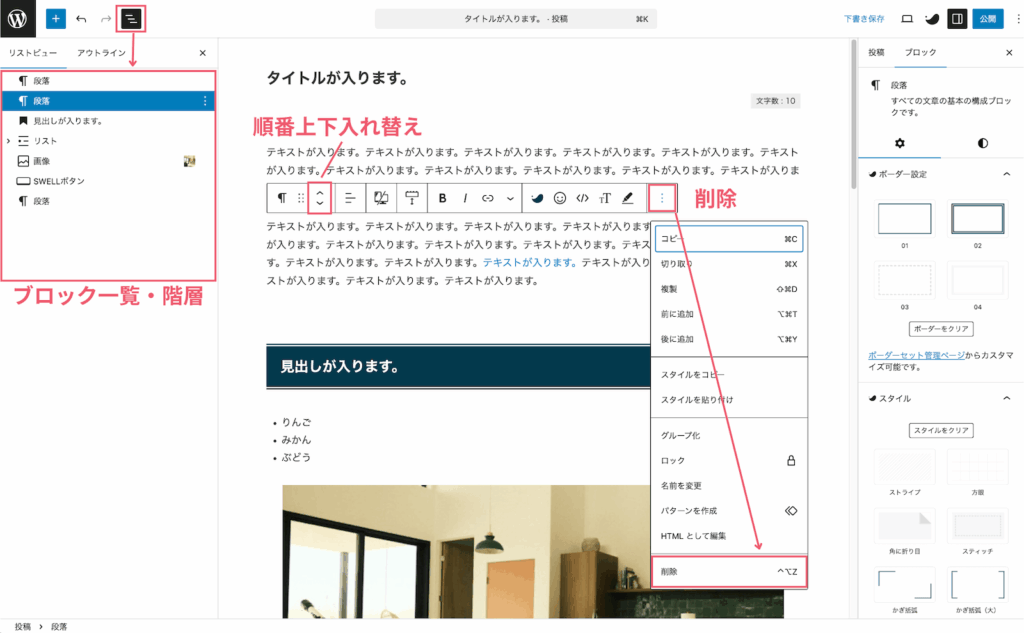
Task: Open the ボーダーセット管理ページ link
Action: tap(916, 355)
